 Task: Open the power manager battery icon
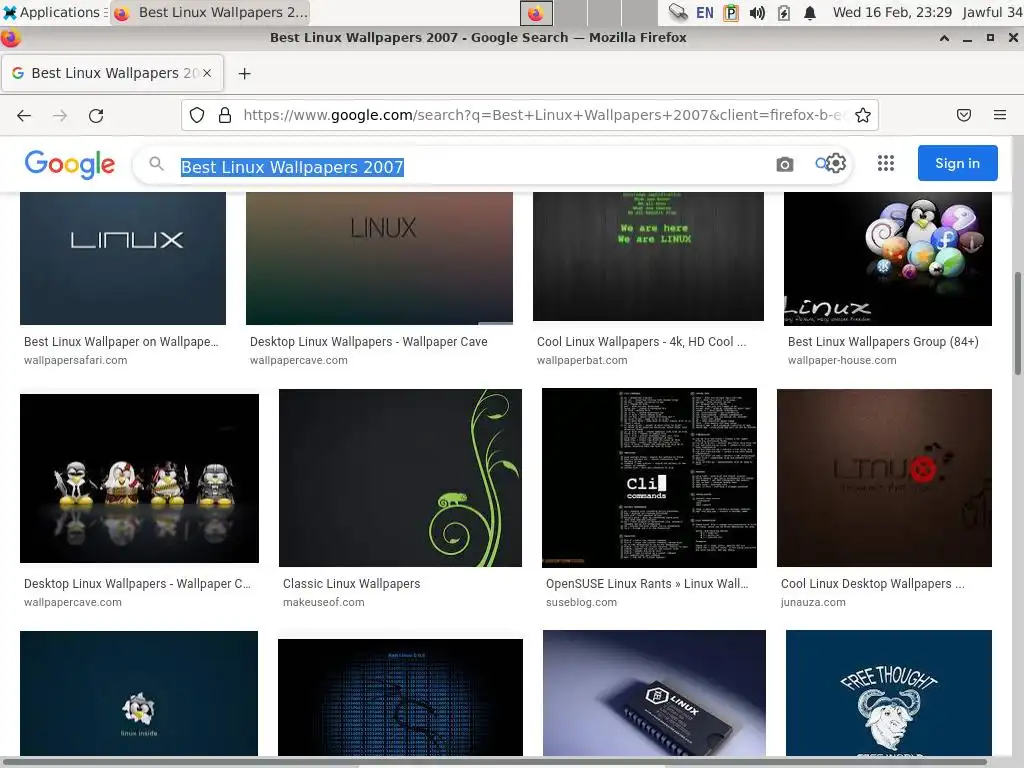[x=784, y=13]
